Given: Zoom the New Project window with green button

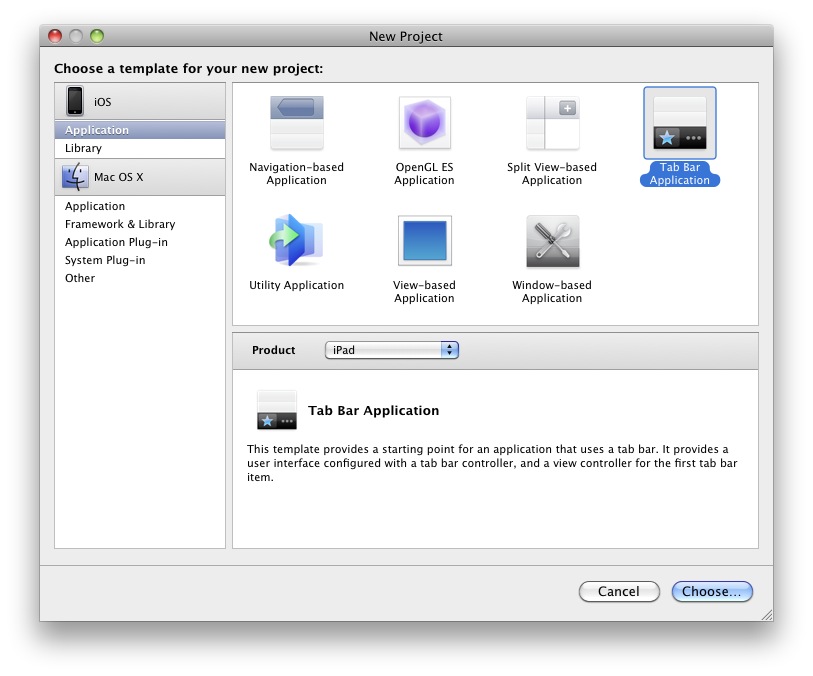Looking at the screenshot, I should pos(97,36).
